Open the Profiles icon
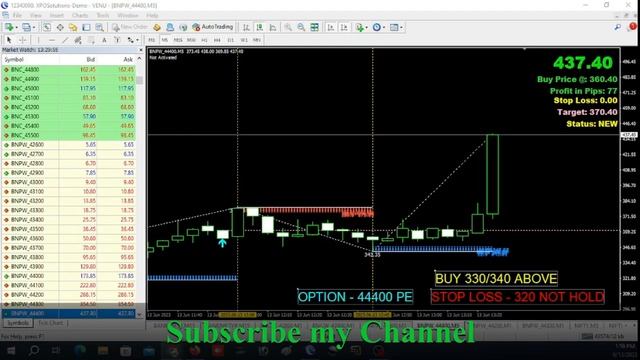Screen dimensions: 640x360 [26, 27]
